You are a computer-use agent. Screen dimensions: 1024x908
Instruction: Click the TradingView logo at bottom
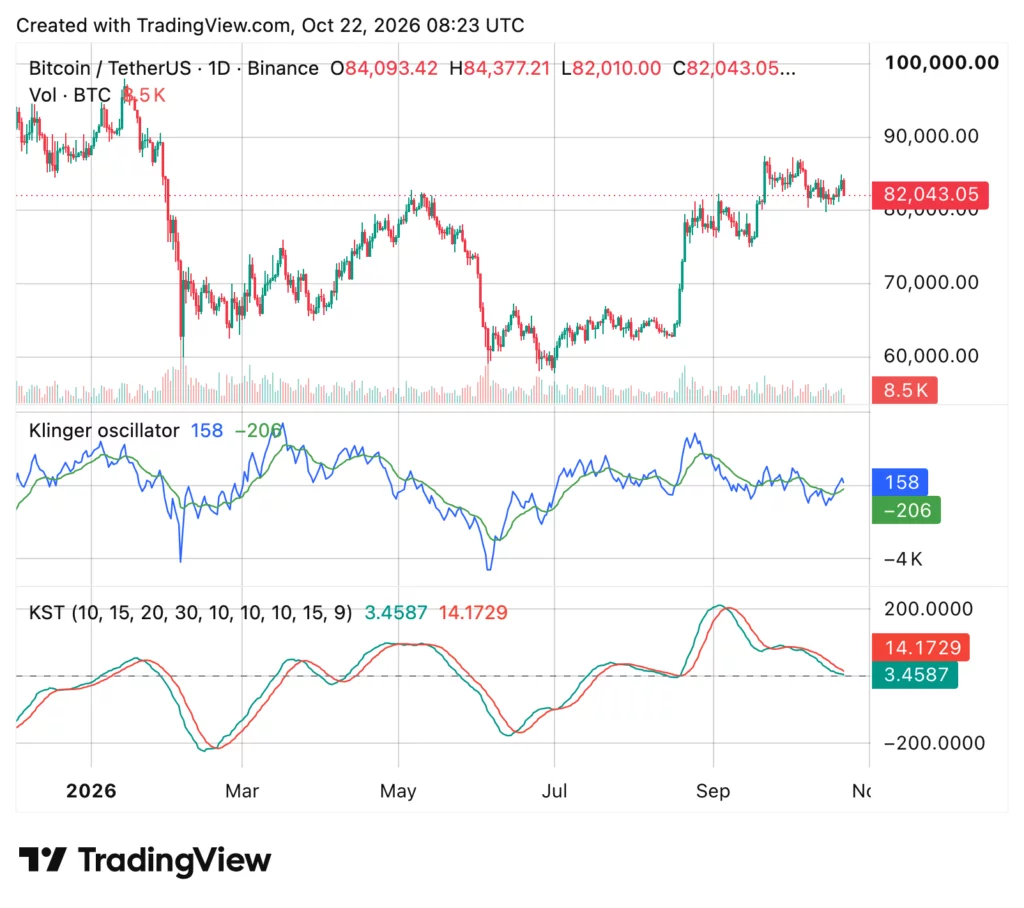pos(144,860)
